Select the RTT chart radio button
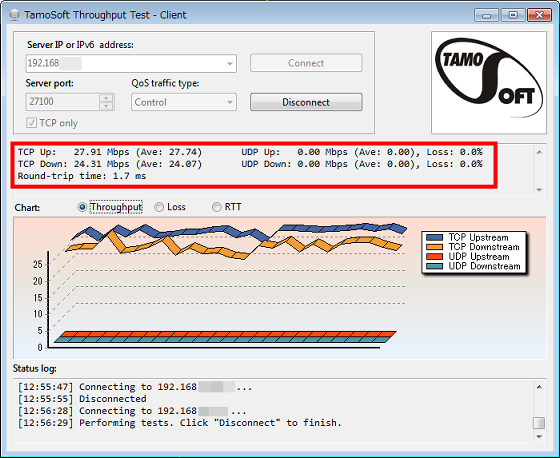Screen dimensions: 560x458 coord(217,207)
